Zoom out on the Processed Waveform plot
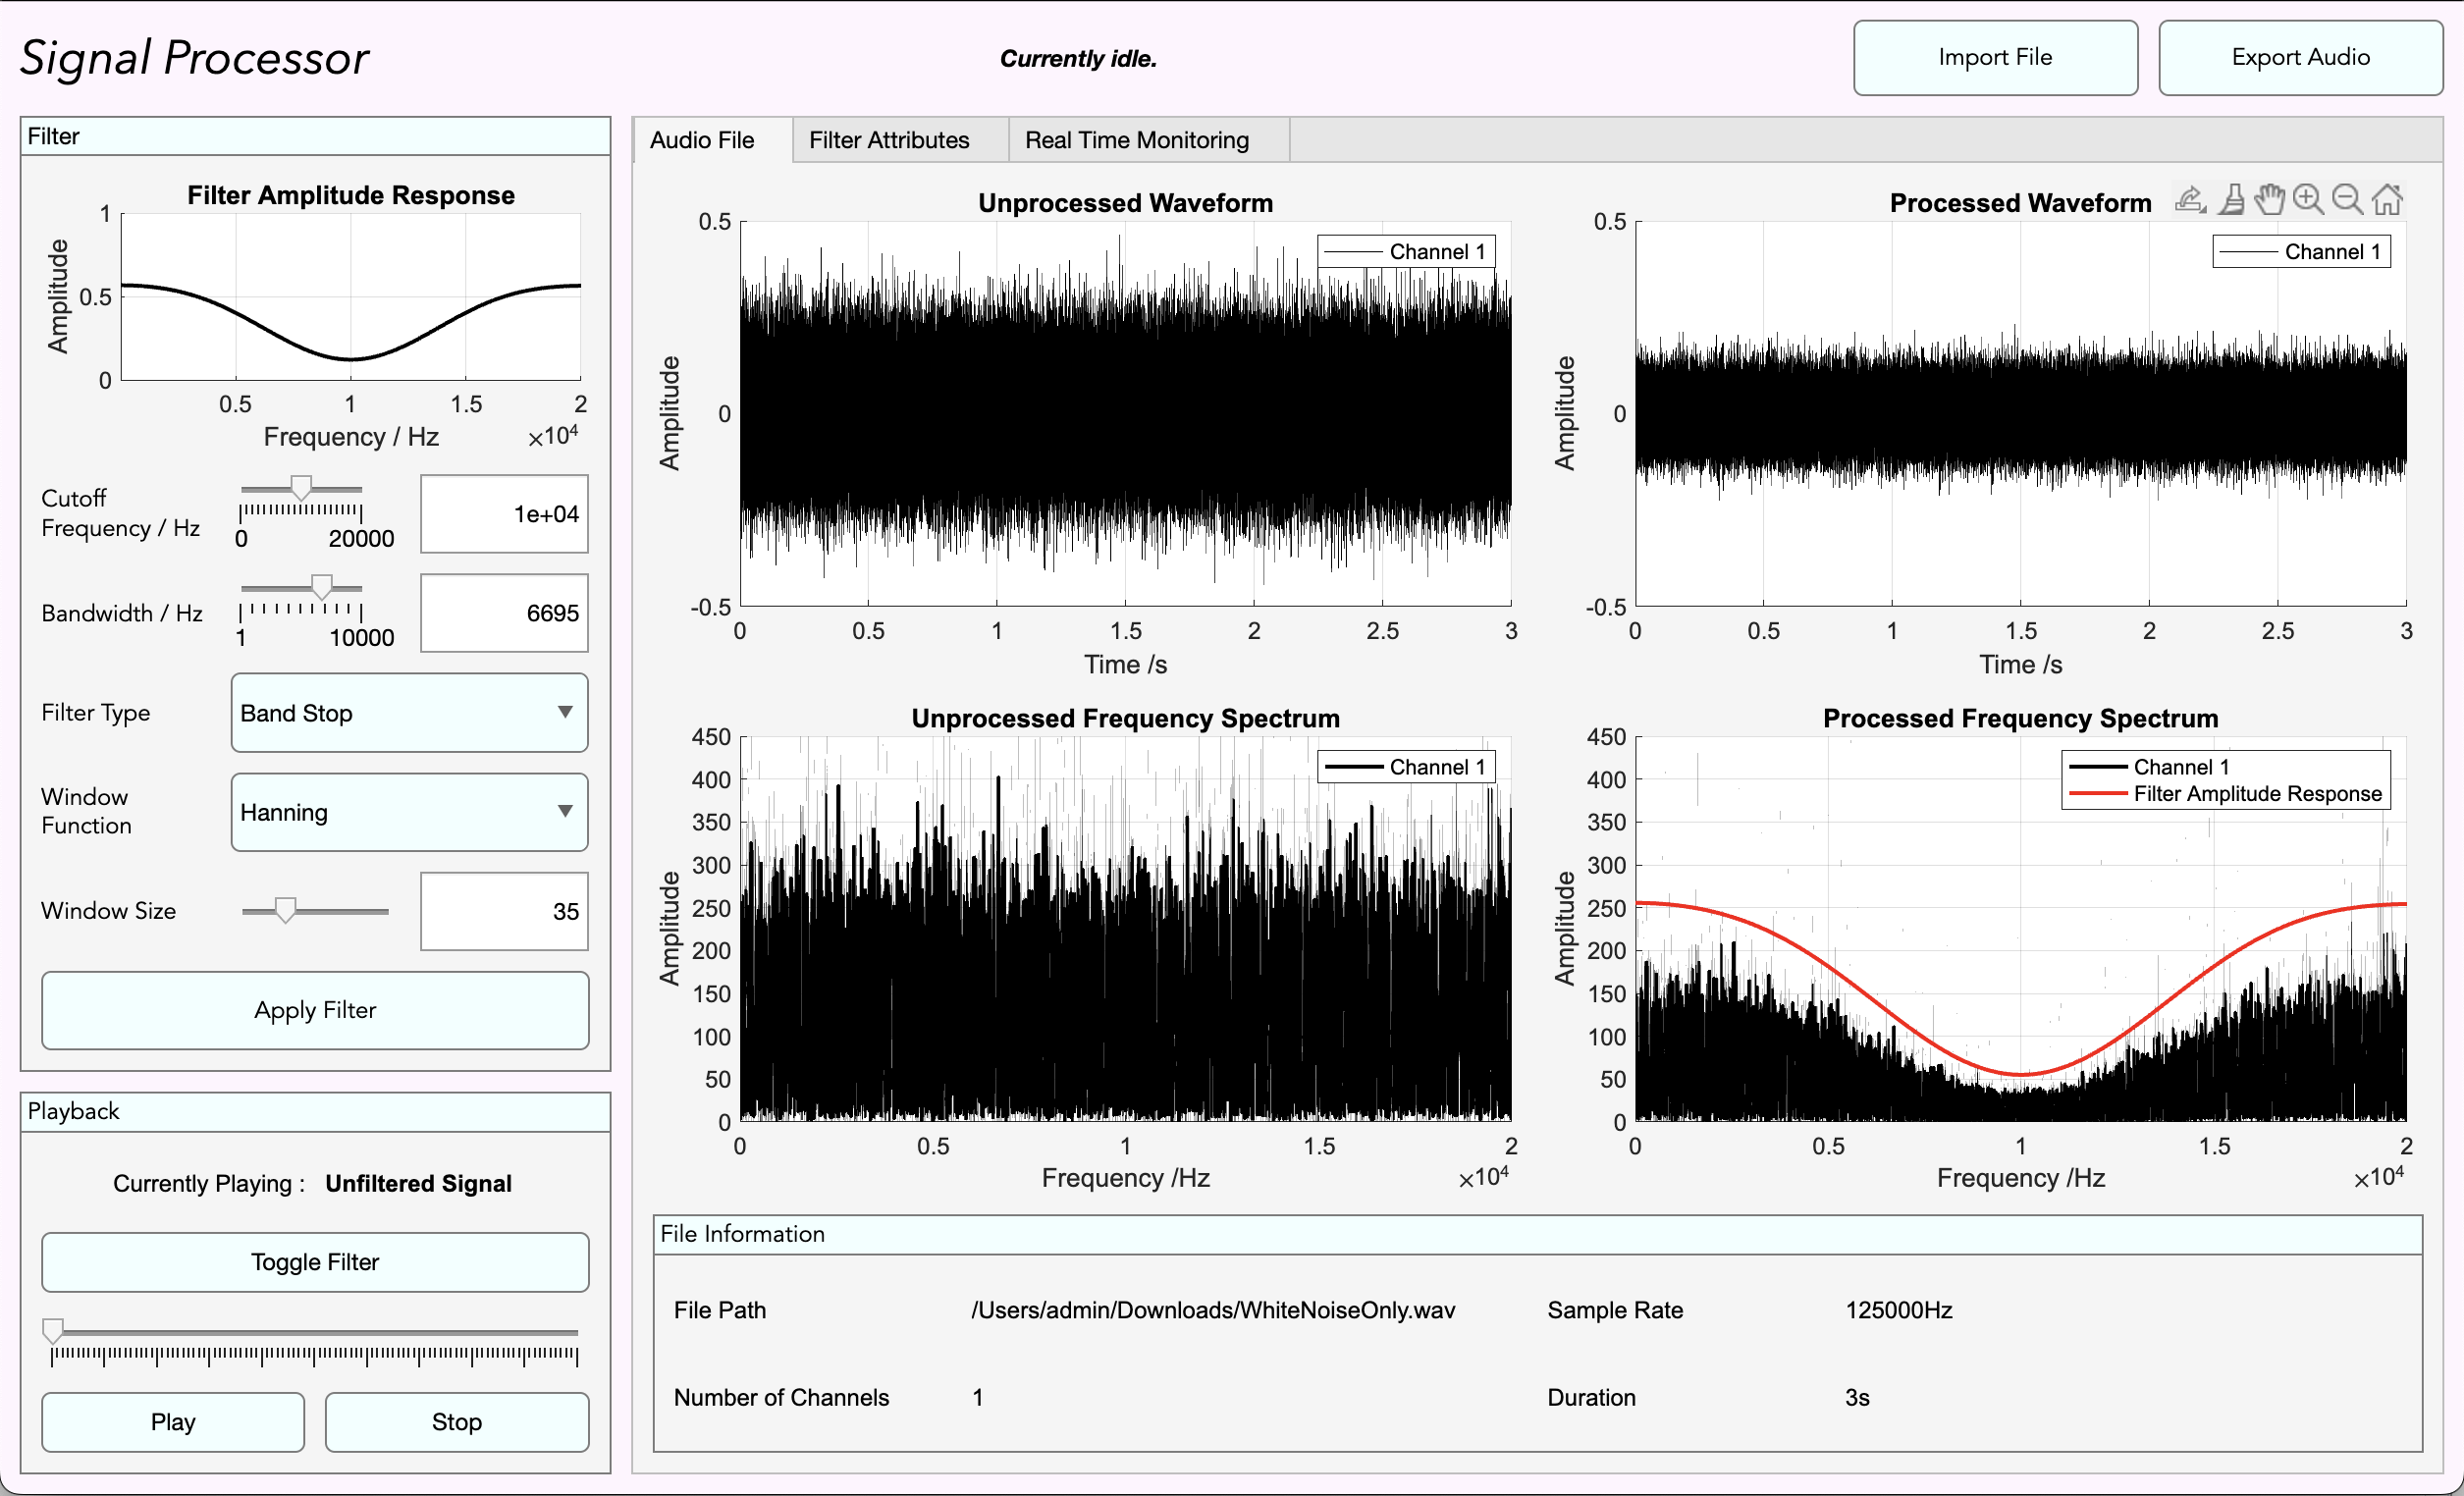The height and width of the screenshot is (1496, 2464). pyautogui.click(x=2346, y=199)
